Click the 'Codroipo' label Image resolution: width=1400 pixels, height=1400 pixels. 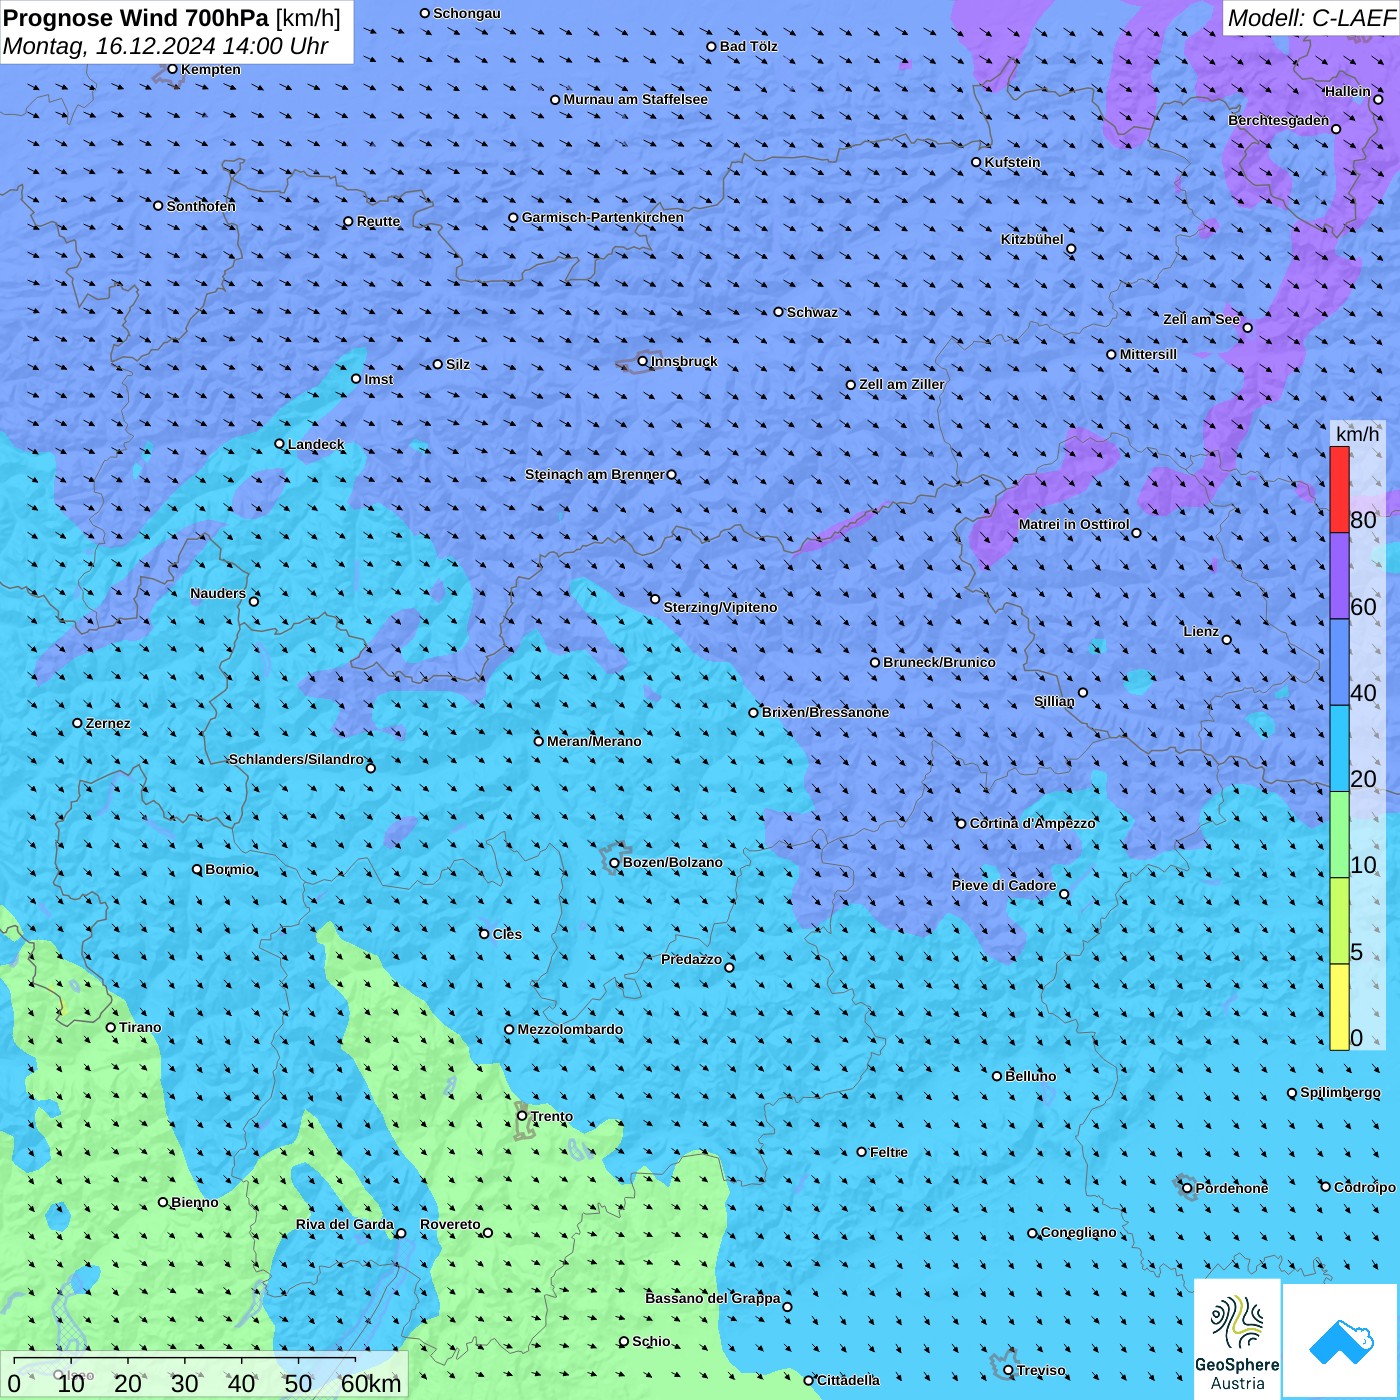click(x=1365, y=1187)
